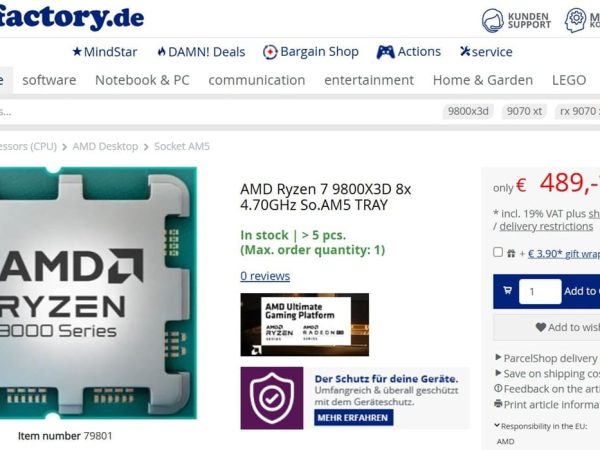This screenshot has height=450, width=600.
Task: Click the Bargain Shop circular icon
Action: coord(270,52)
